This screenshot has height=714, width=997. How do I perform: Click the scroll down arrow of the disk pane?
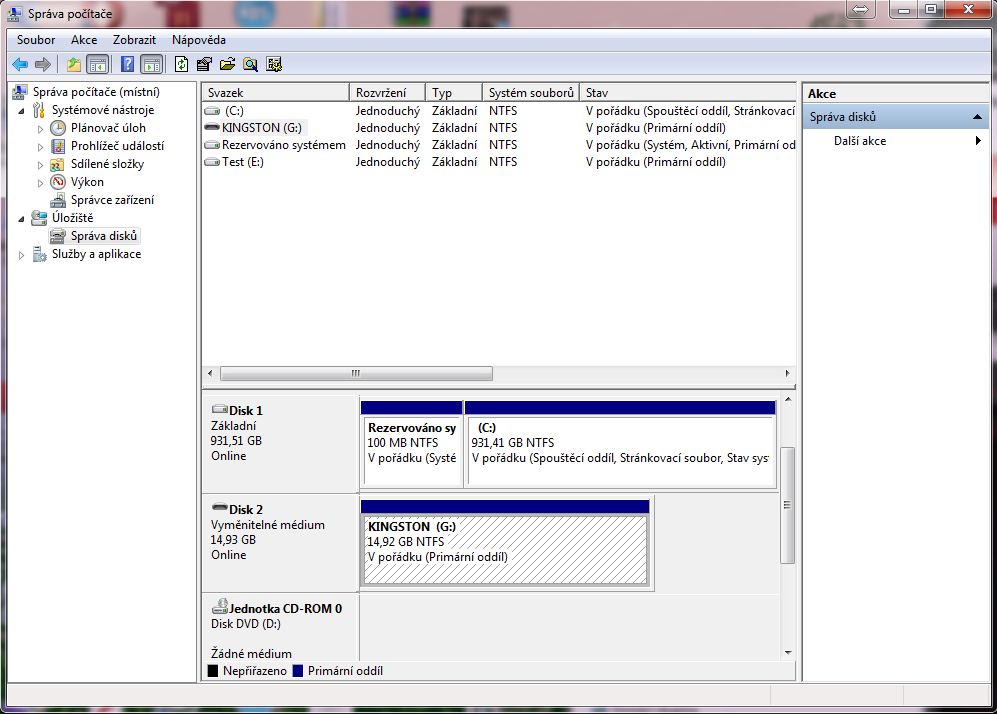(x=788, y=652)
